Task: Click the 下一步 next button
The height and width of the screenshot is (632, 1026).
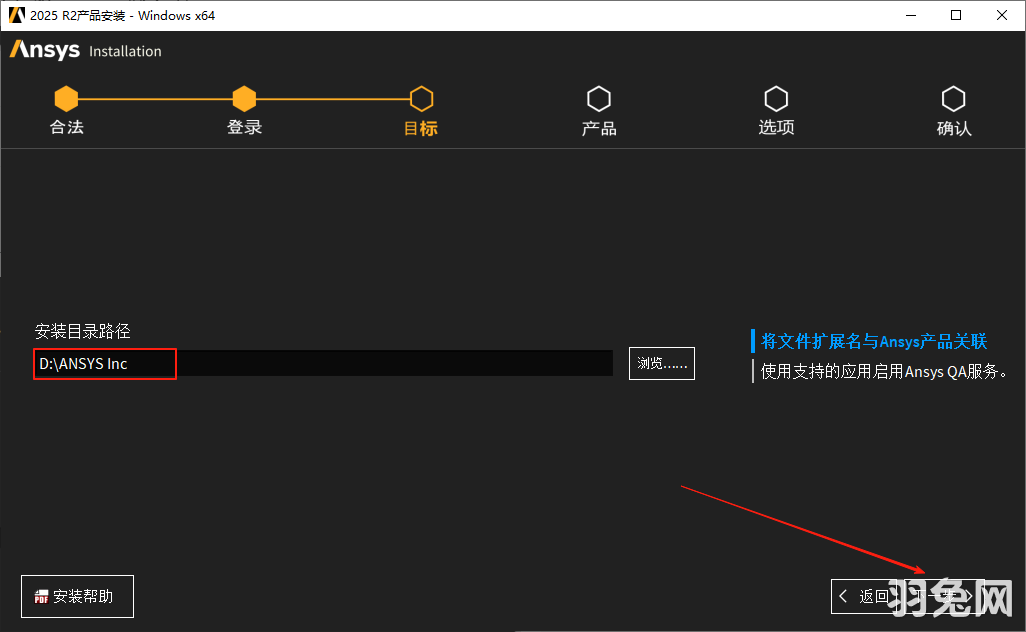Action: coord(940,596)
